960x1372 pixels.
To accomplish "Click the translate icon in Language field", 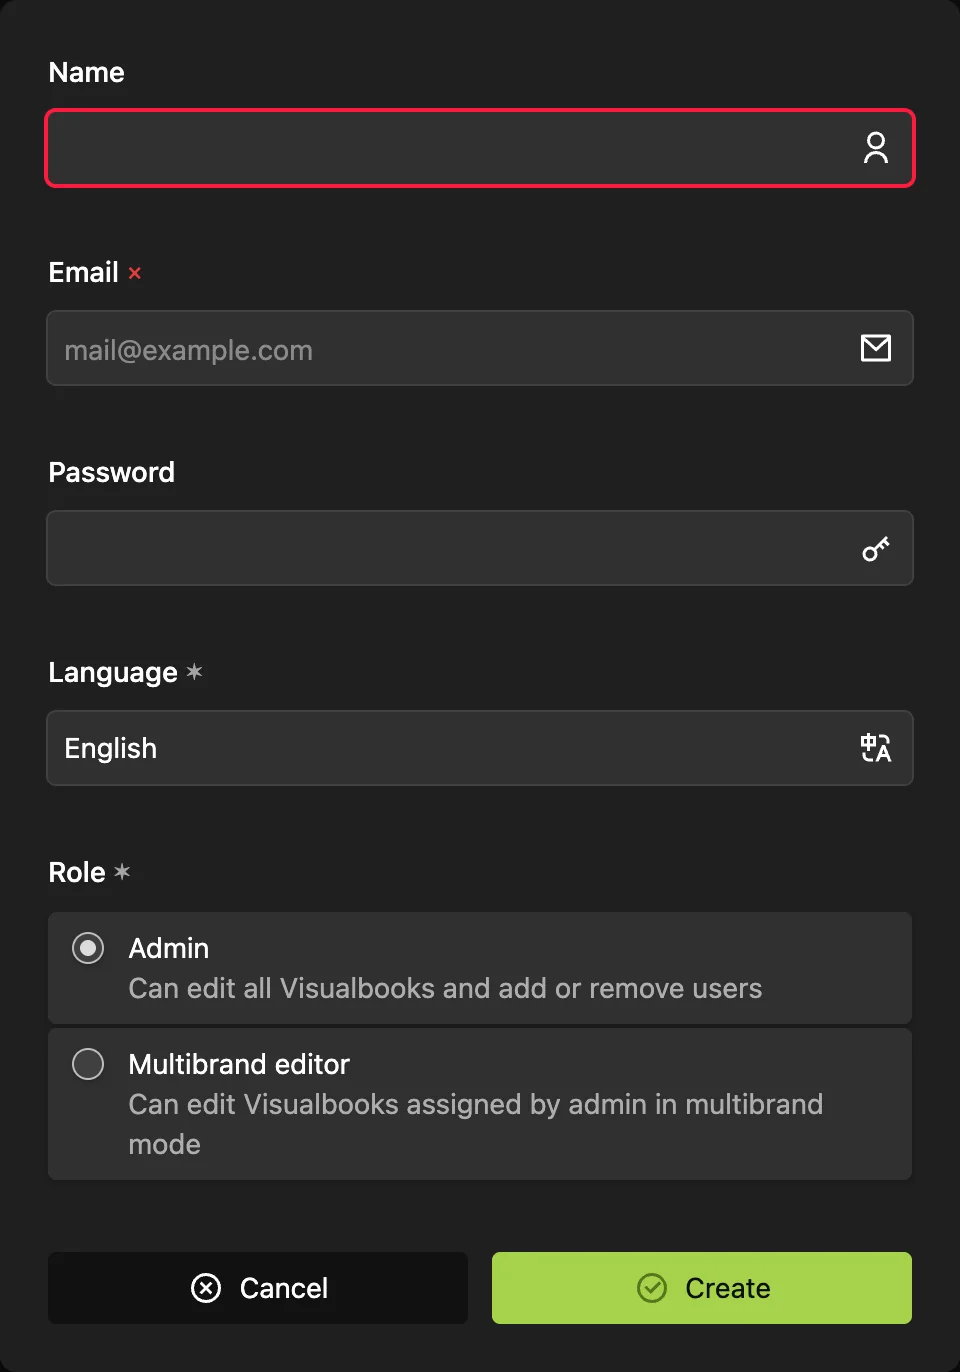I will tap(876, 748).
